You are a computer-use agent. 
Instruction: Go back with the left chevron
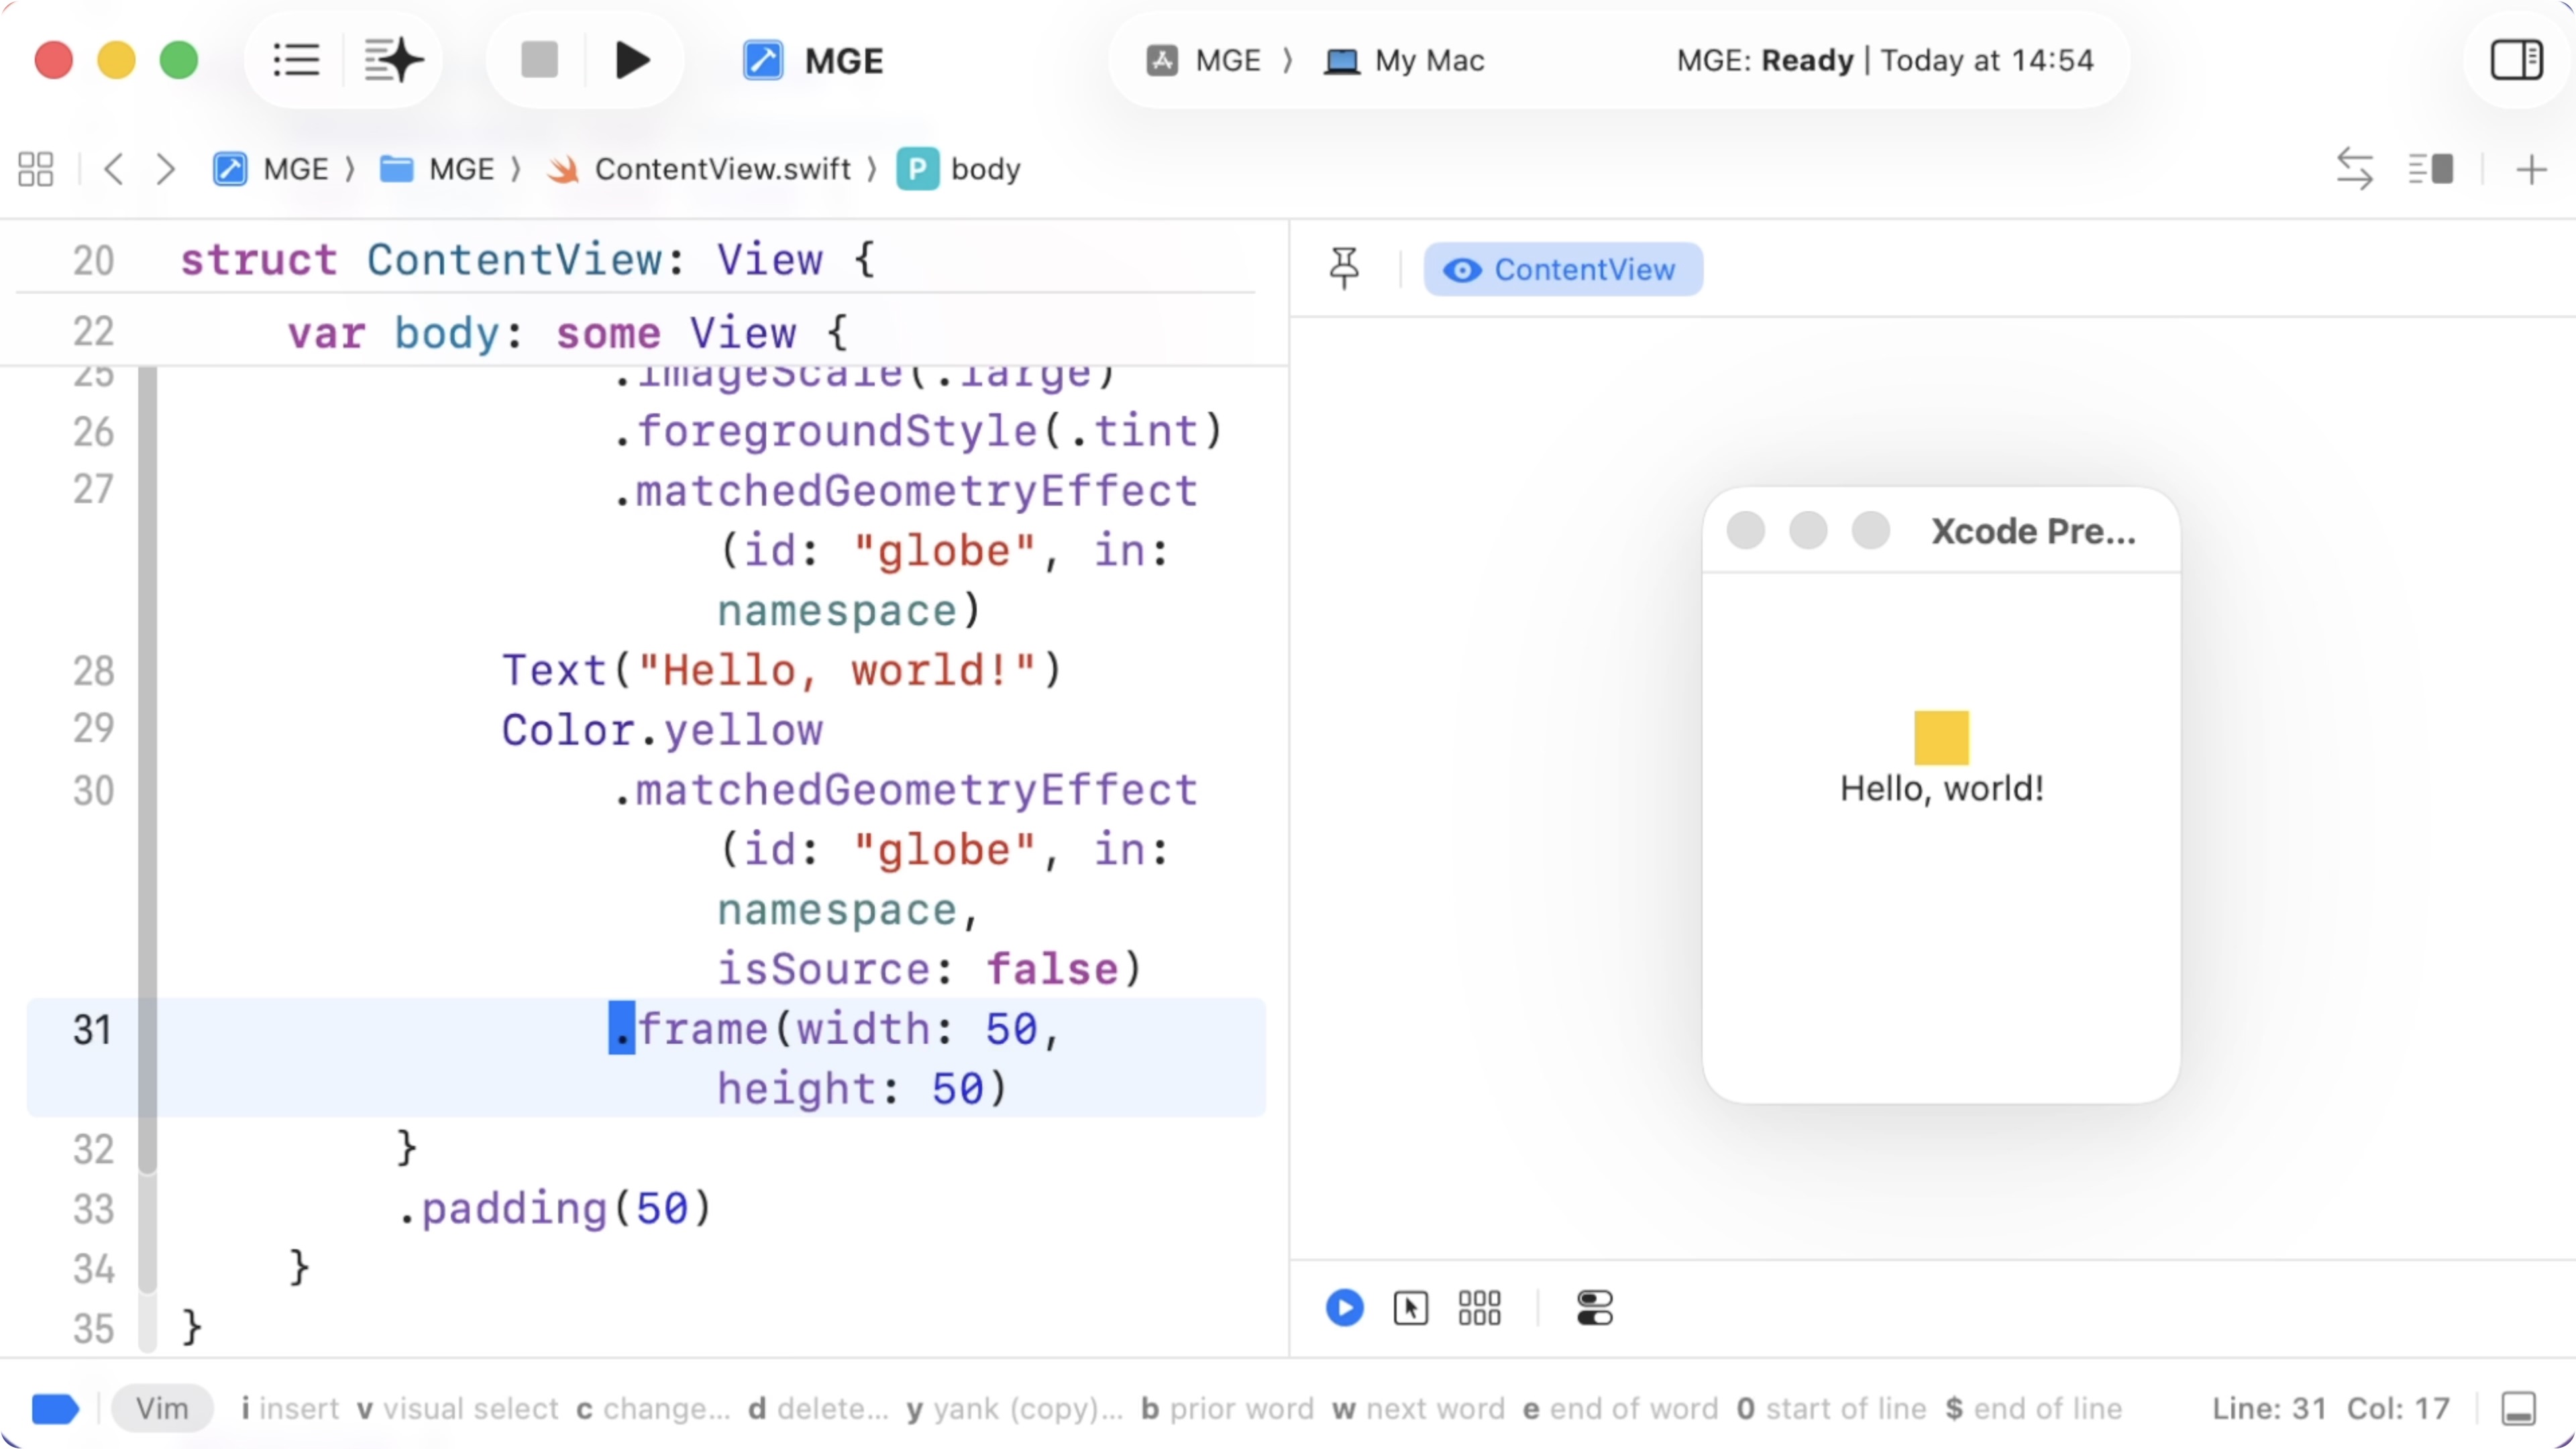tap(114, 169)
